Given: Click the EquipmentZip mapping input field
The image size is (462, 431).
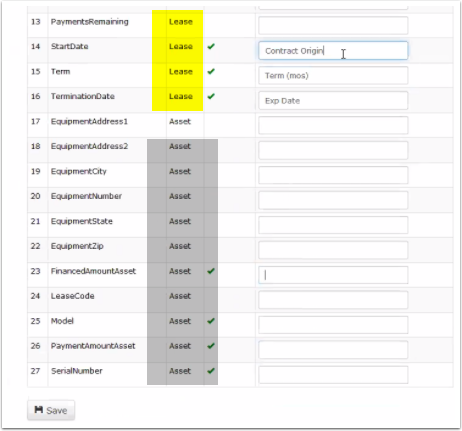Looking at the screenshot, I should 333,250.
